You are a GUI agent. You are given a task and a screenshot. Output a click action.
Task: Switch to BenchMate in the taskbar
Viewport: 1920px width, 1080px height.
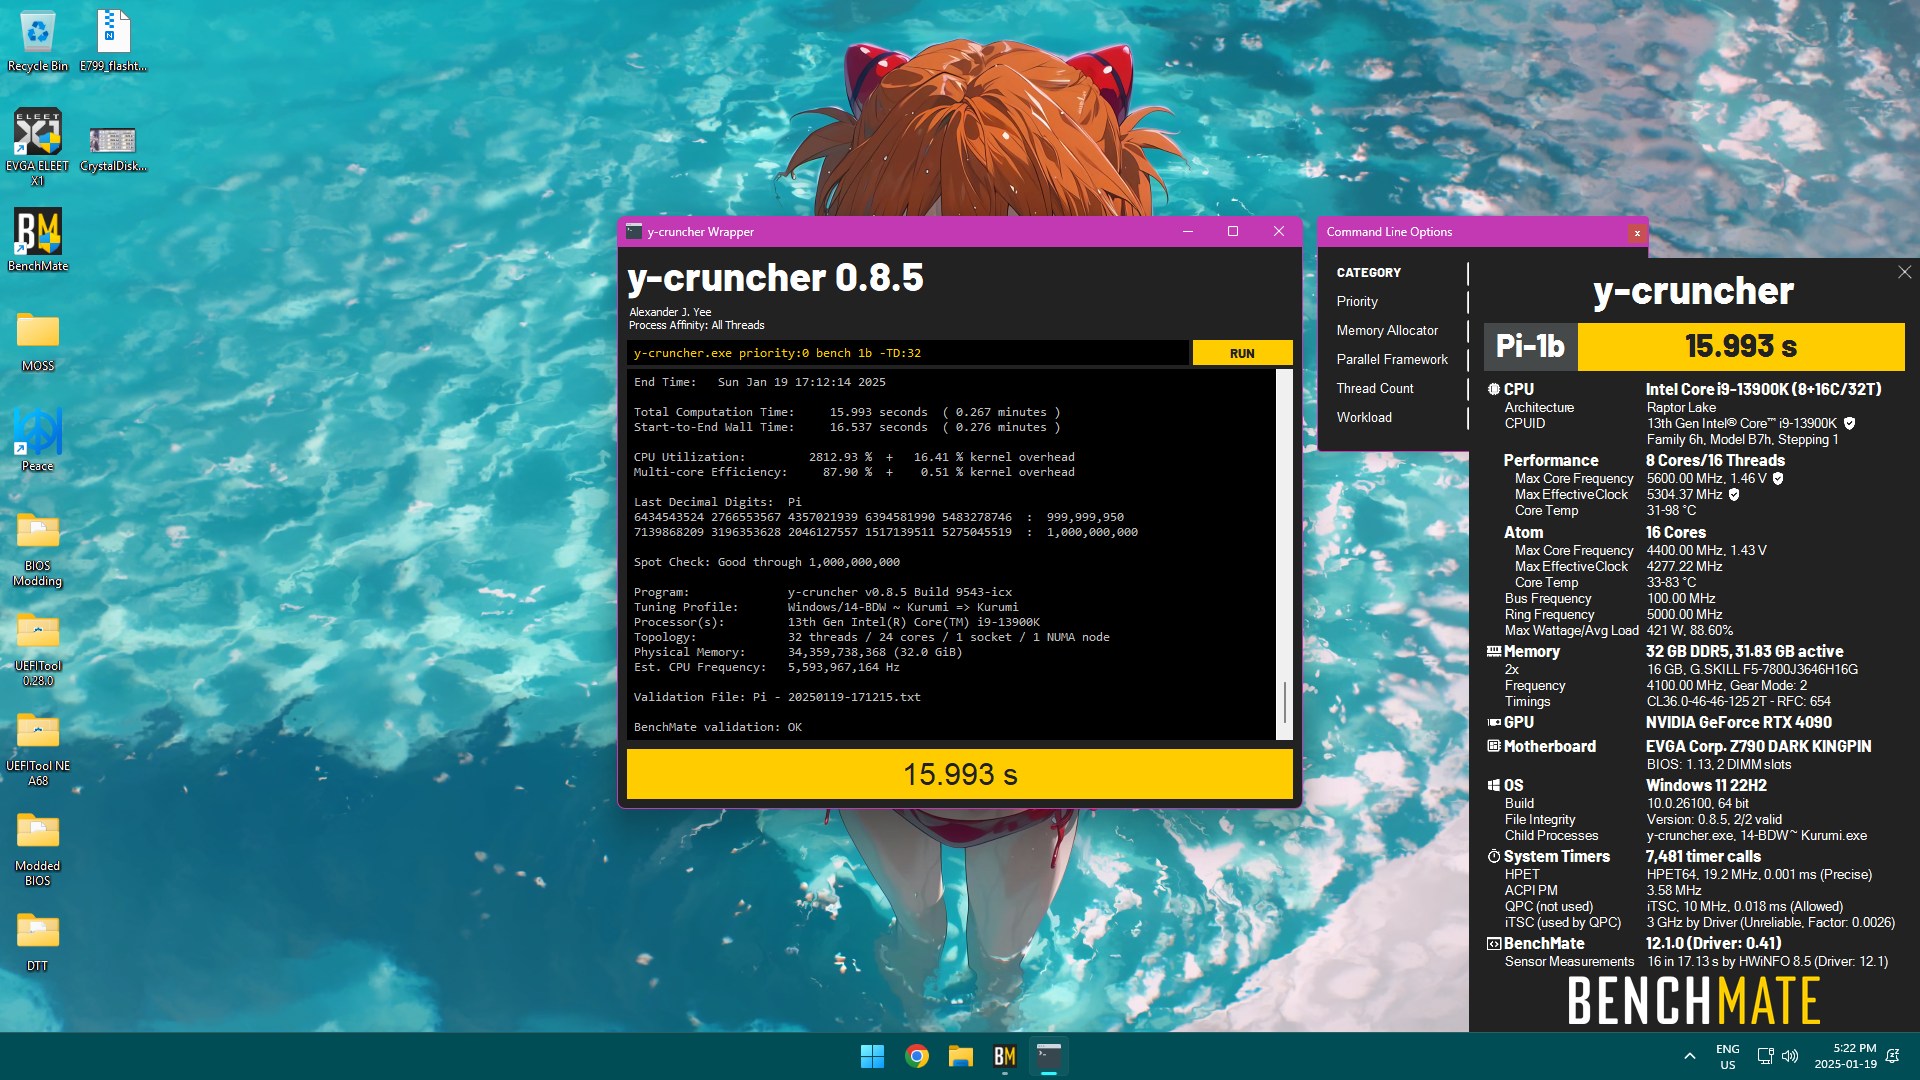(x=1005, y=1056)
